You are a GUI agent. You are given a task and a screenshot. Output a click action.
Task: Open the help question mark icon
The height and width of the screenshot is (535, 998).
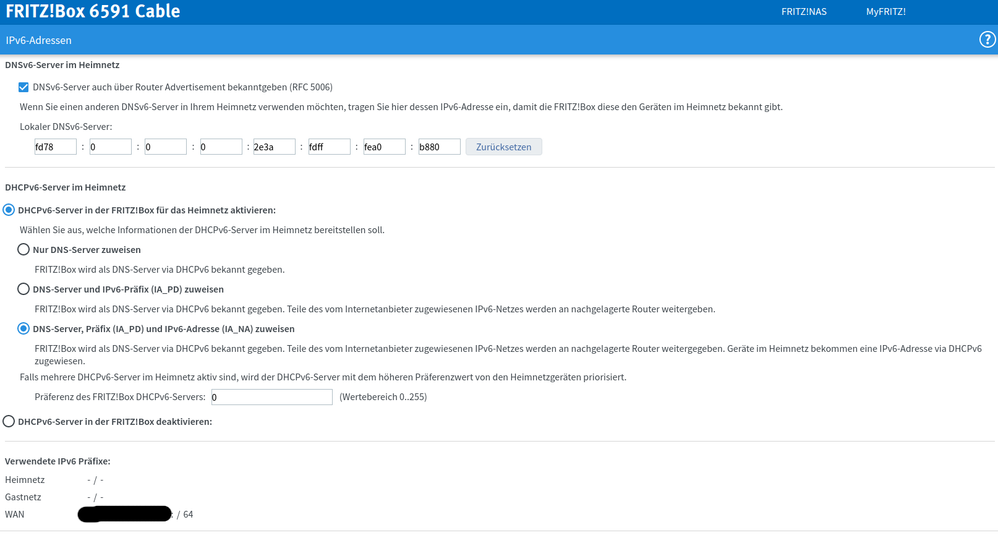click(987, 40)
